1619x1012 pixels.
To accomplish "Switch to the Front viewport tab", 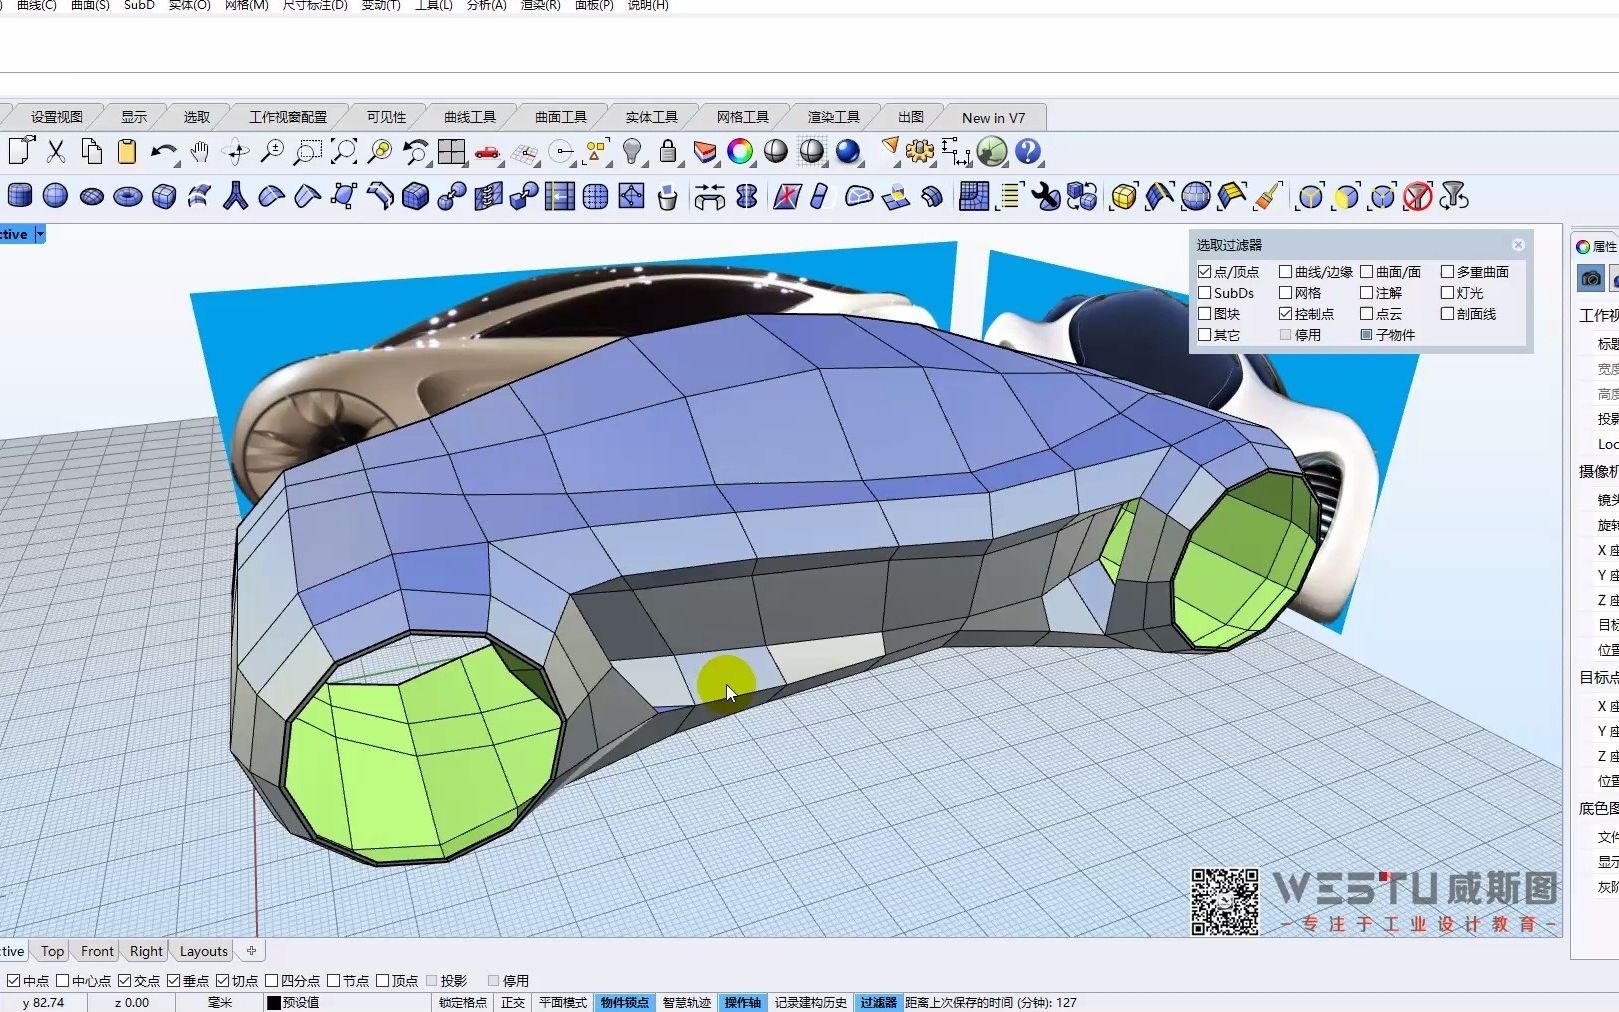I will (x=97, y=951).
